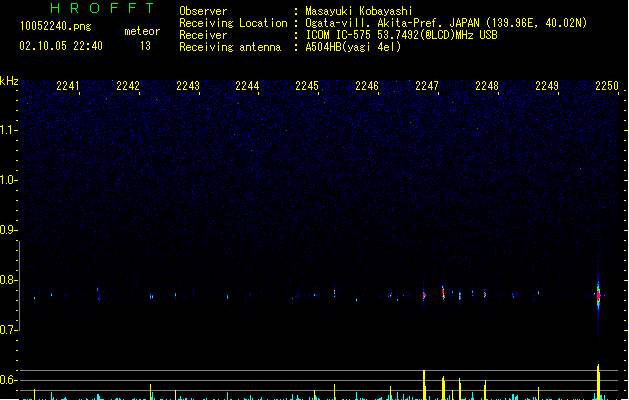The image size is (629, 400).
Task: Click the red meteor echo below 2247
Action: coord(424,295)
